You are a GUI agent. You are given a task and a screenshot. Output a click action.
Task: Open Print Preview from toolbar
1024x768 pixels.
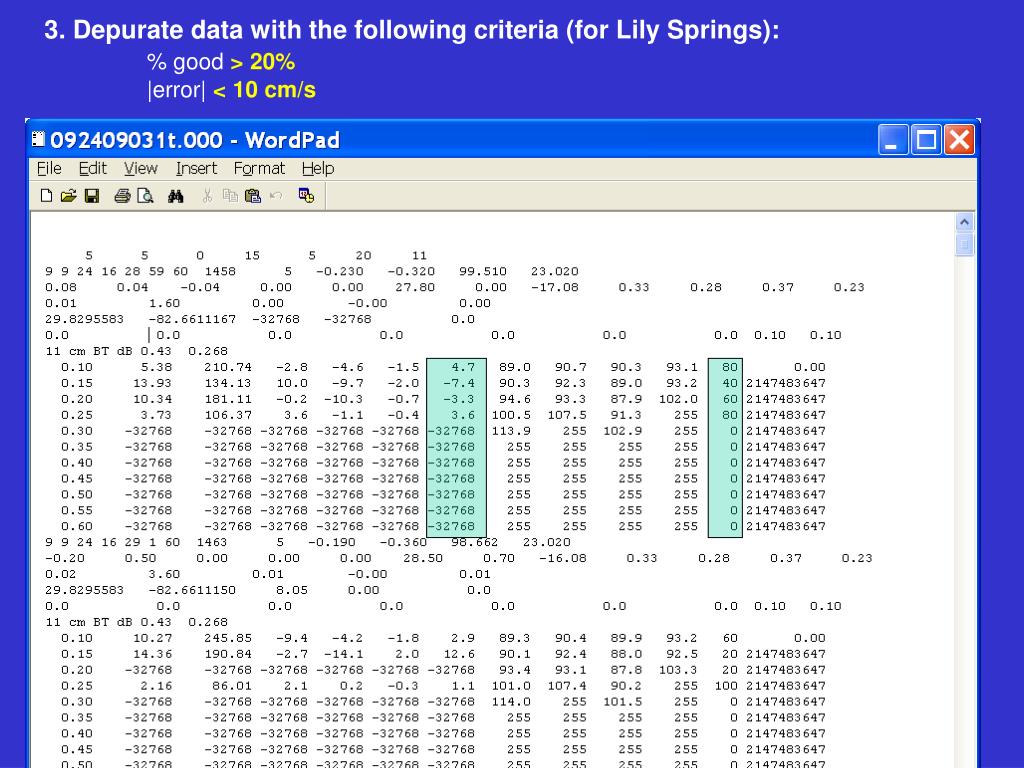click(145, 196)
